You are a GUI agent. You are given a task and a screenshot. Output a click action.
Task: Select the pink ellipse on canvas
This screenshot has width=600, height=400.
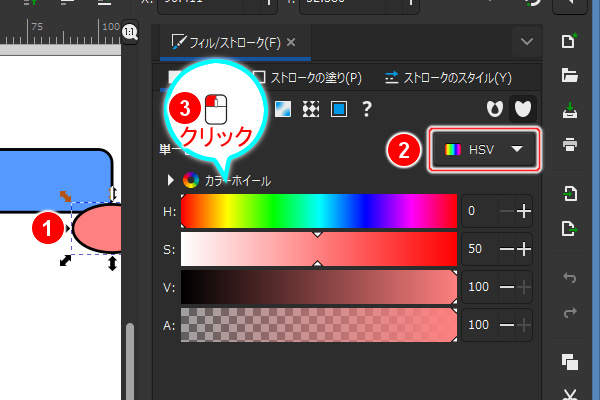(100, 228)
